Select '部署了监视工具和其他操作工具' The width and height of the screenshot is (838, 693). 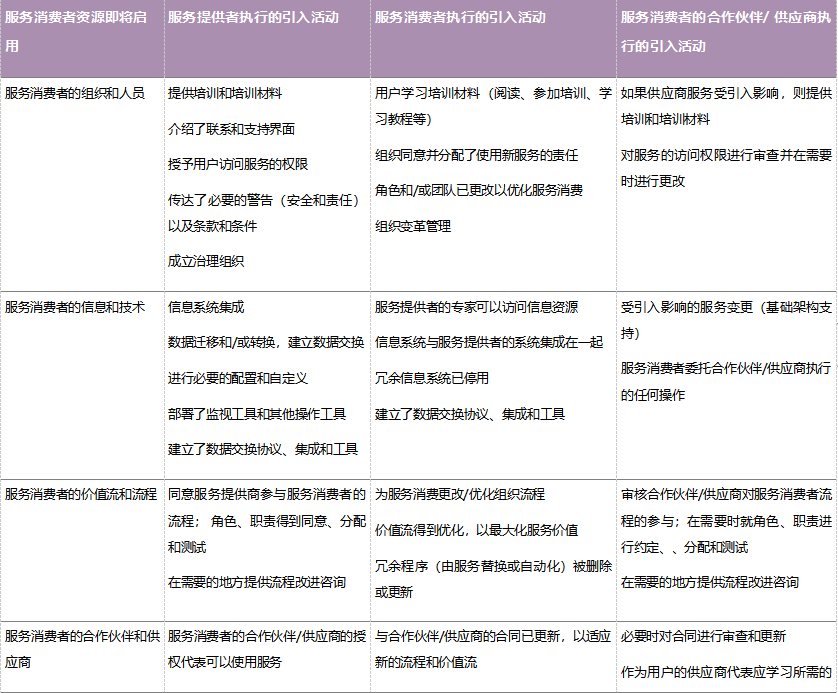257,414
